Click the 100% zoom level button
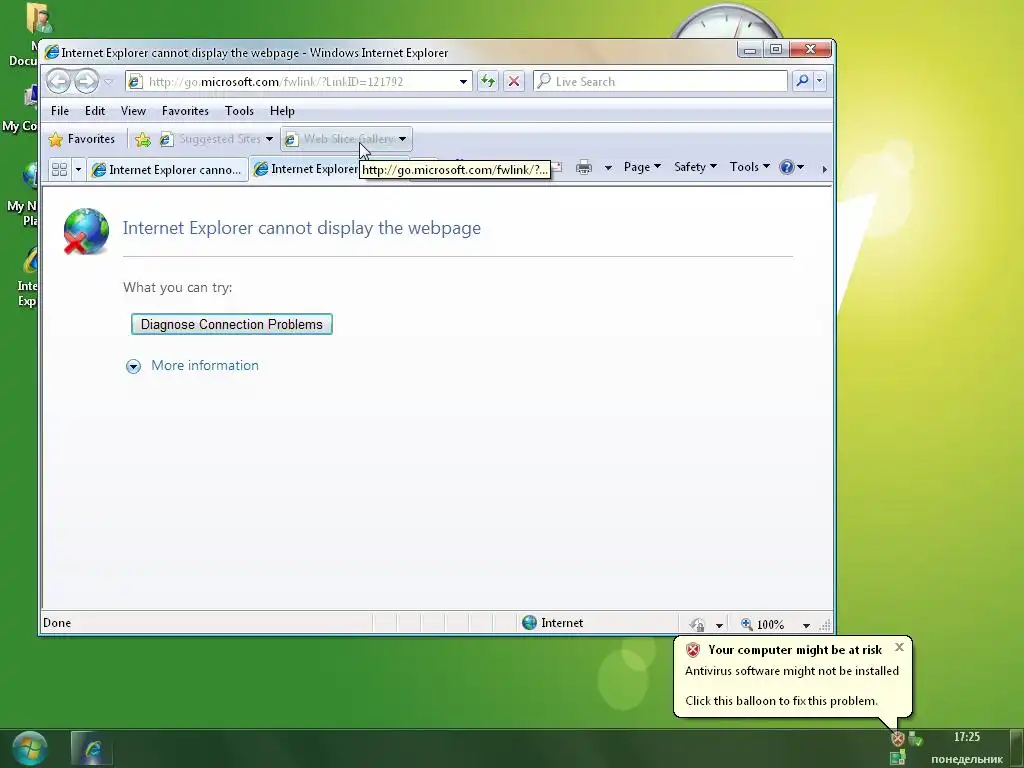Viewport: 1024px width, 768px height. [x=763, y=624]
